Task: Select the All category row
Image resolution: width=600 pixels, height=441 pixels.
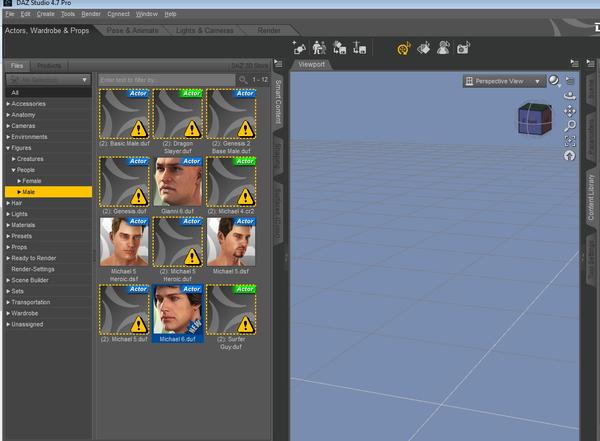Action: [x=48, y=93]
